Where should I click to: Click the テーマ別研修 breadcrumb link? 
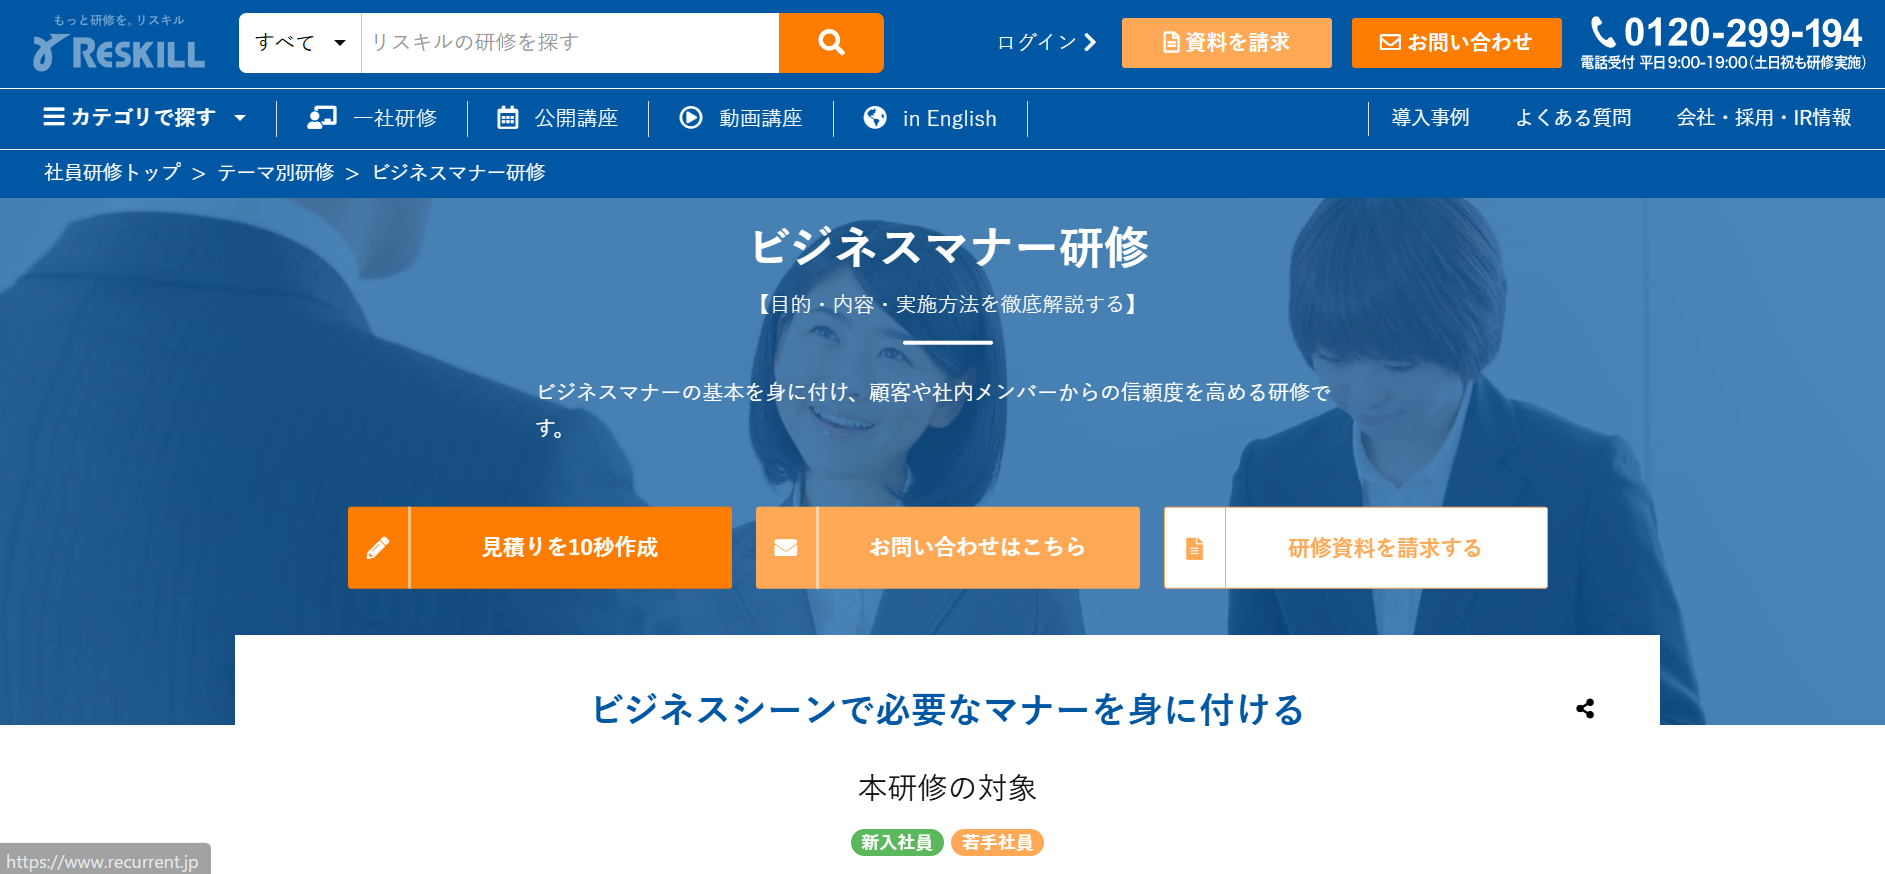click(276, 173)
